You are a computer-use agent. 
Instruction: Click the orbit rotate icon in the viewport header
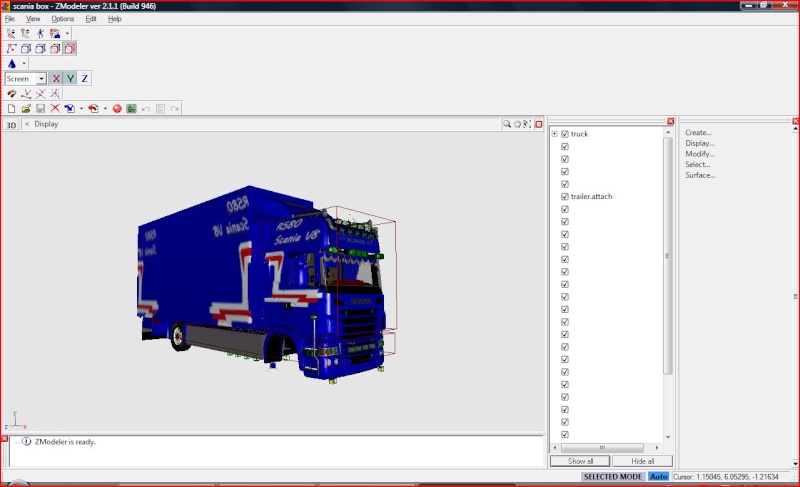pyautogui.click(x=517, y=124)
